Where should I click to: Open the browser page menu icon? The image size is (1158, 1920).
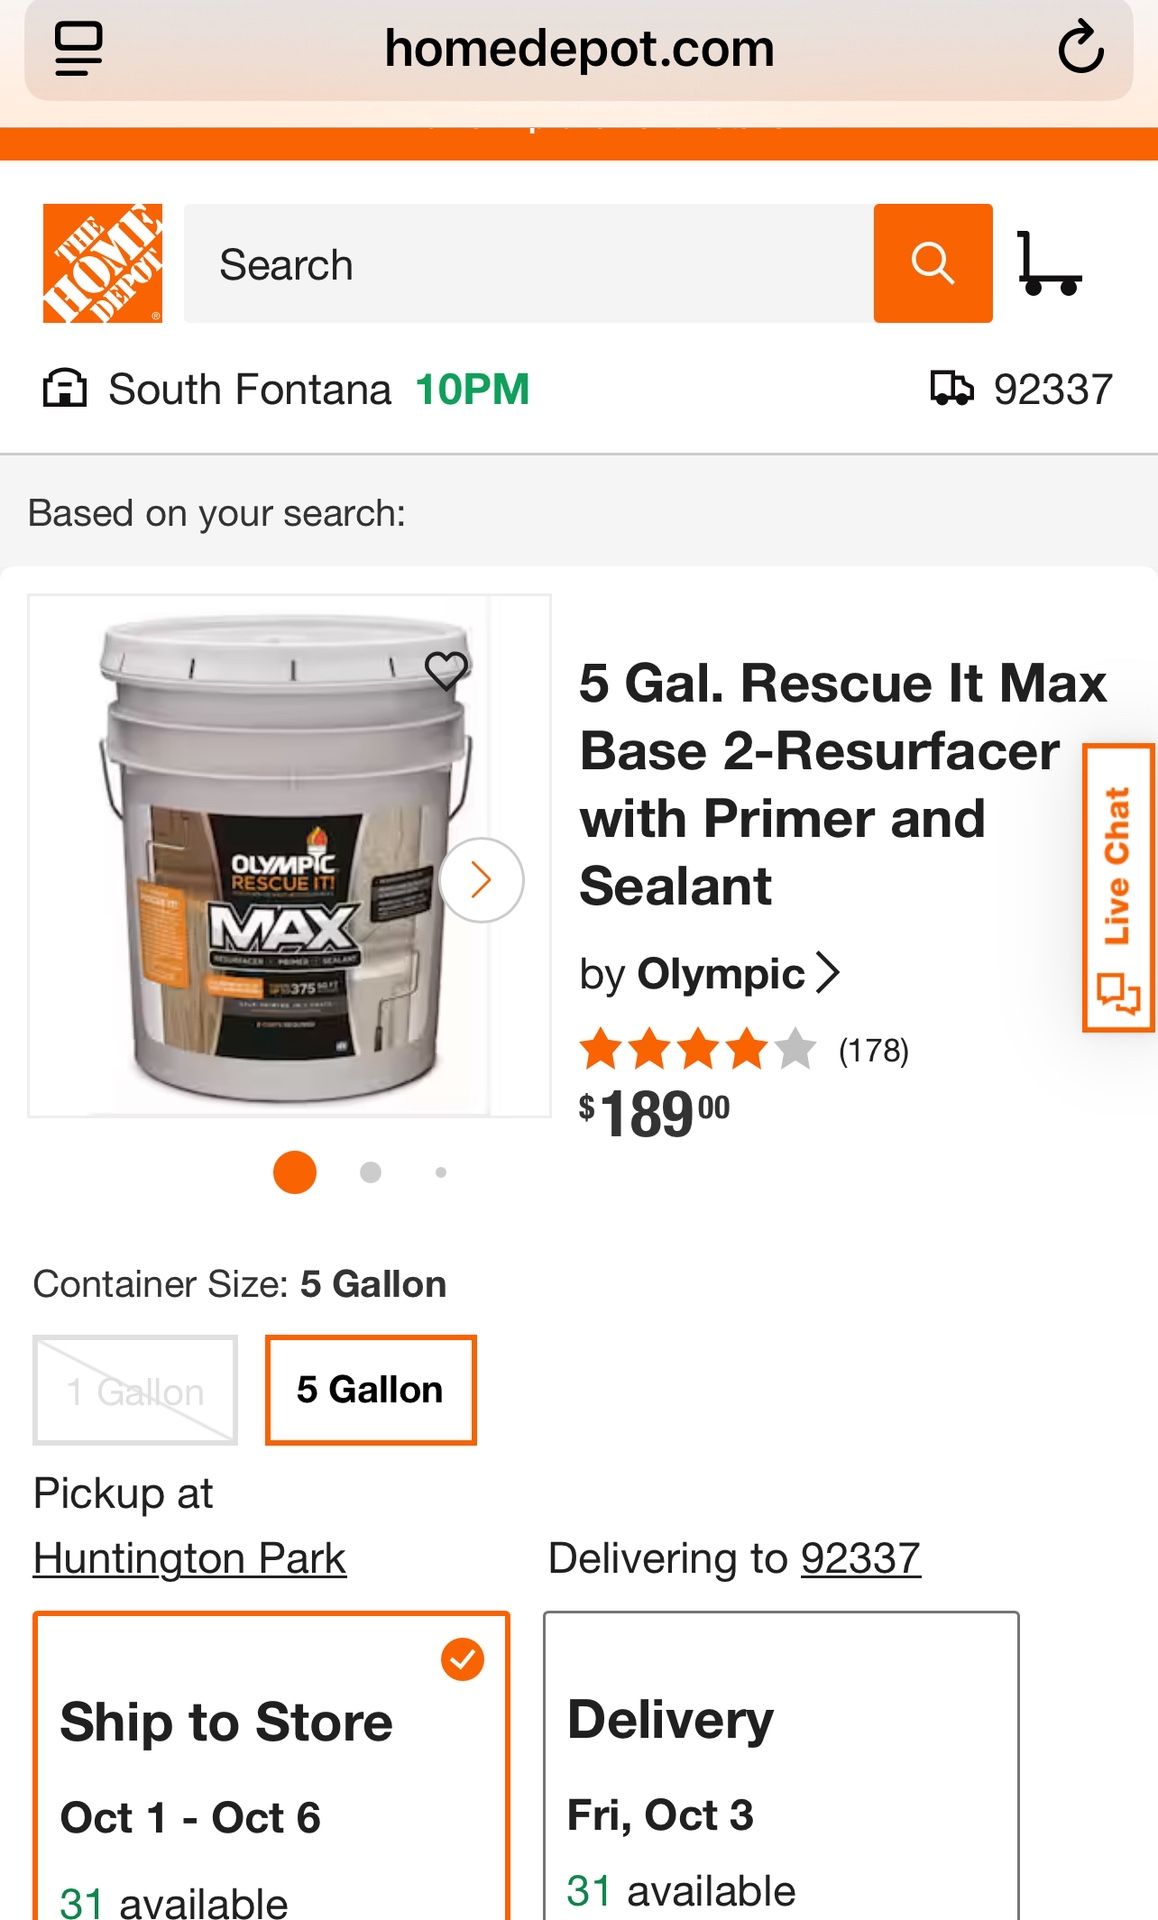79,48
